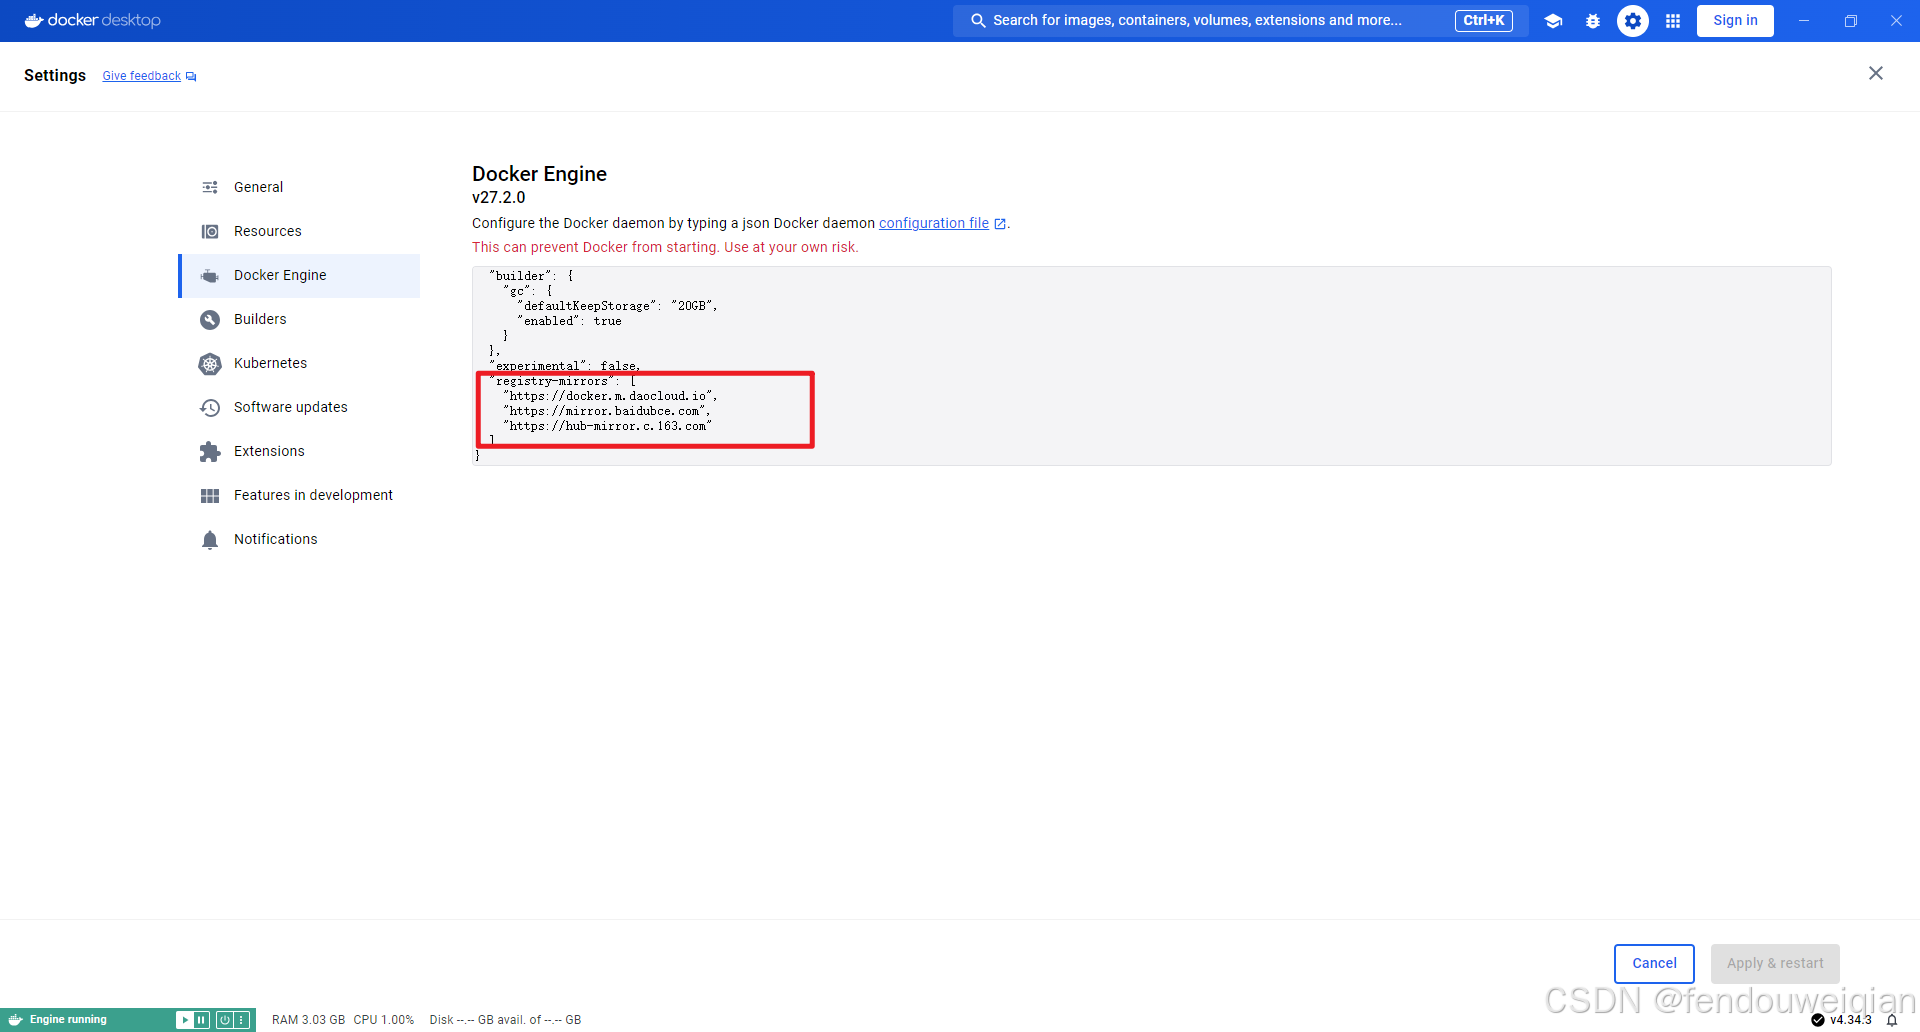
Task: Pause the Docker engine in the status bar
Action: click(201, 1020)
